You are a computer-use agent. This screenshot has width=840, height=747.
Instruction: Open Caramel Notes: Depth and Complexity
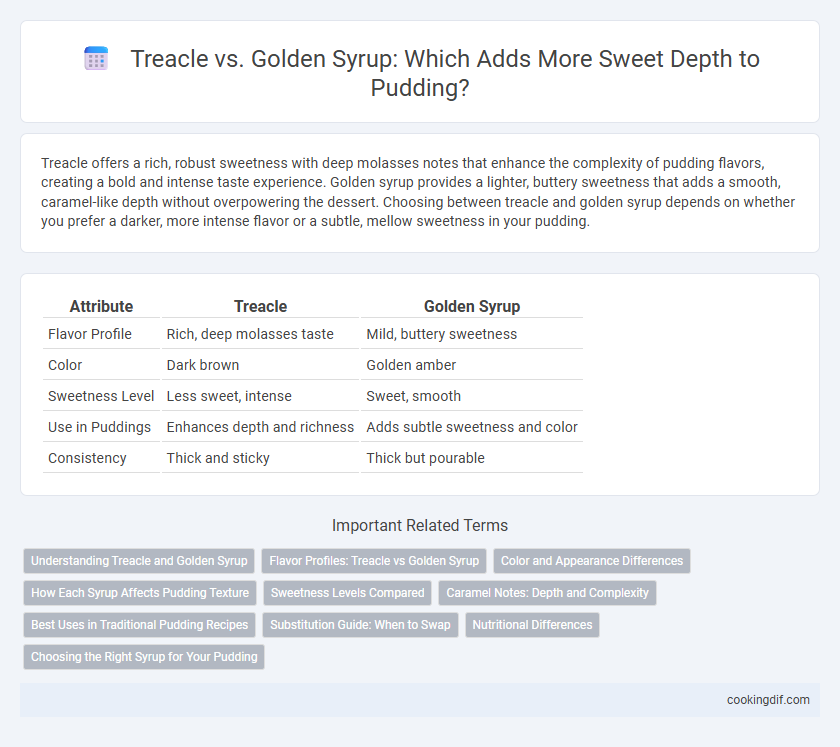tap(548, 593)
